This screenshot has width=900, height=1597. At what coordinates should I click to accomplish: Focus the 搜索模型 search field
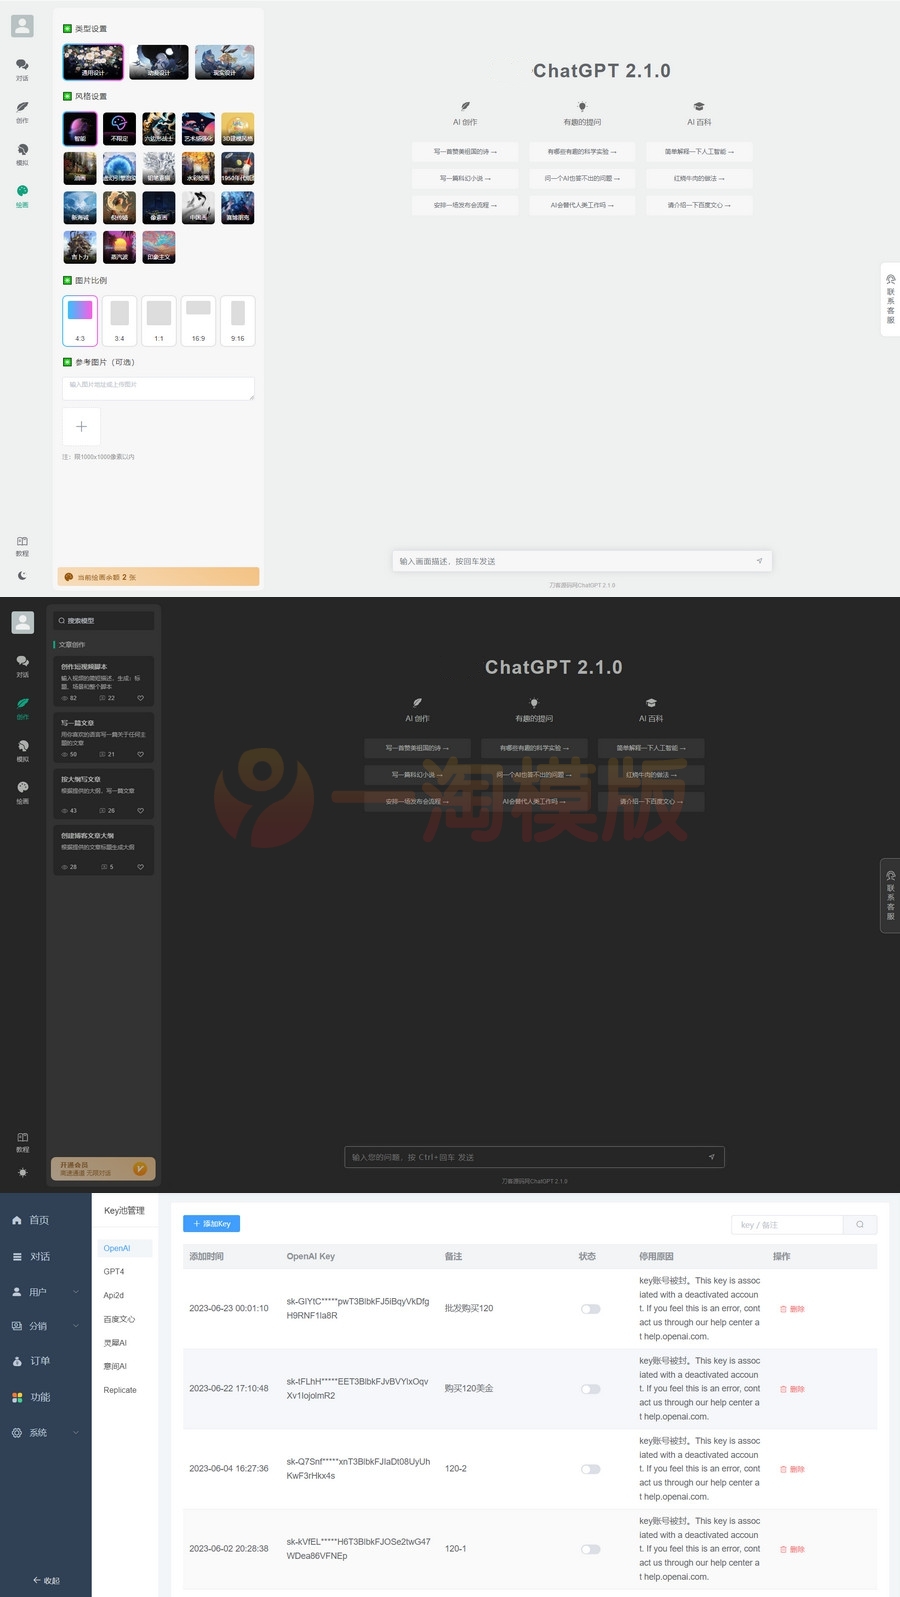tap(104, 621)
